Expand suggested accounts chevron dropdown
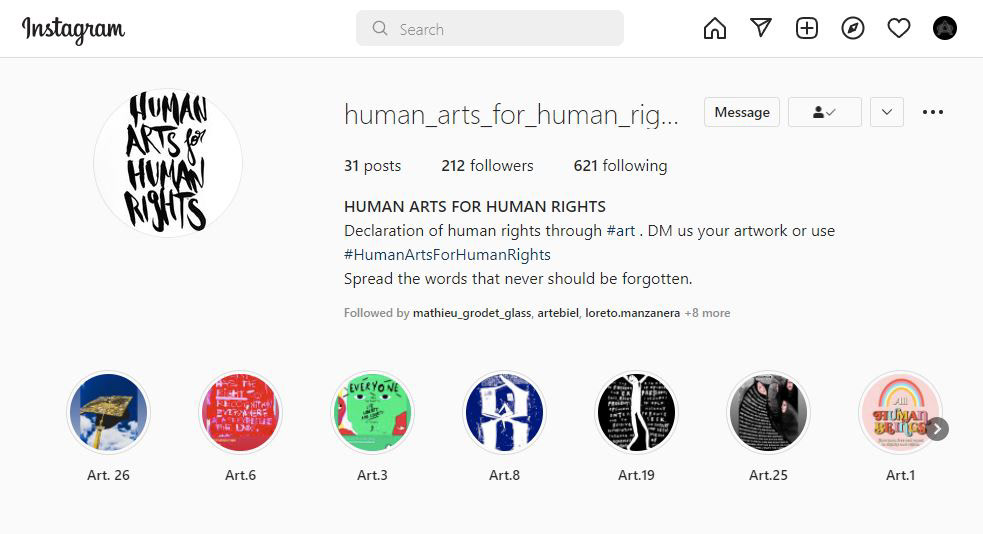The height and width of the screenshot is (534, 983). [x=887, y=112]
